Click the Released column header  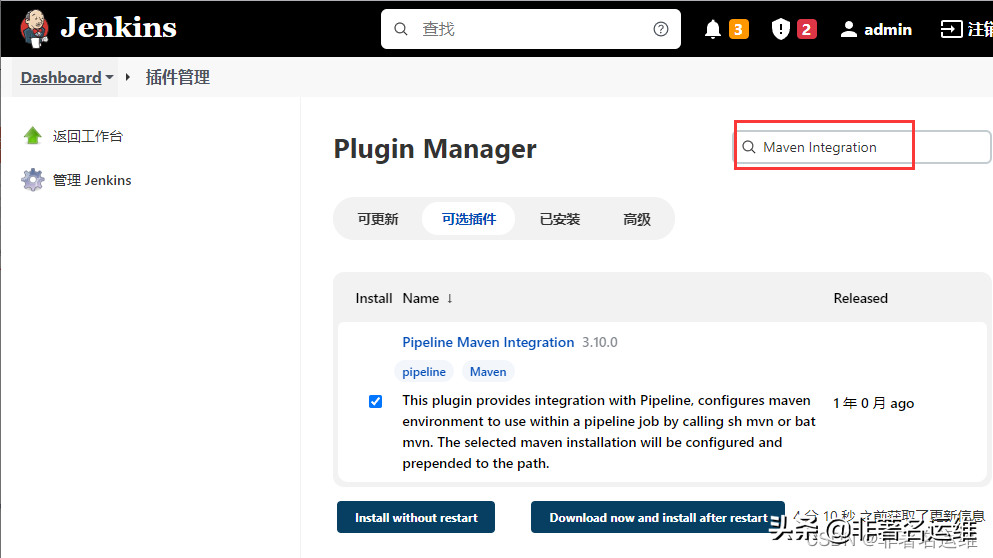(860, 298)
